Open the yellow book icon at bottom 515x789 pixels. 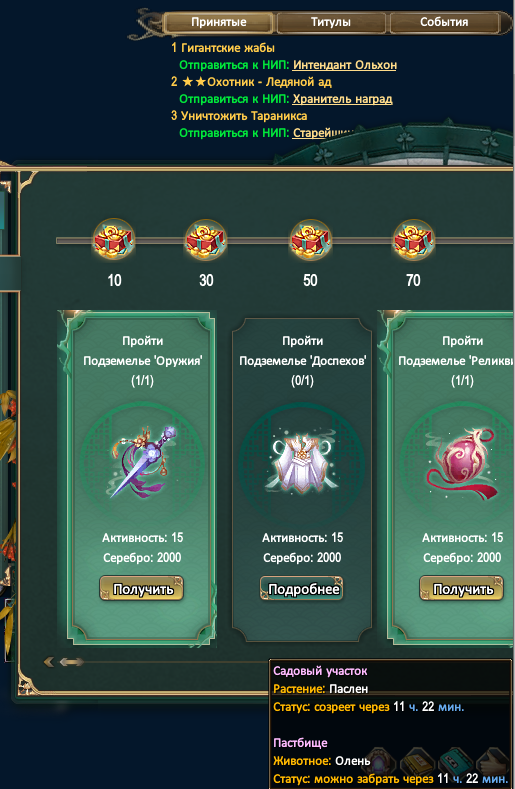[x=417, y=763]
